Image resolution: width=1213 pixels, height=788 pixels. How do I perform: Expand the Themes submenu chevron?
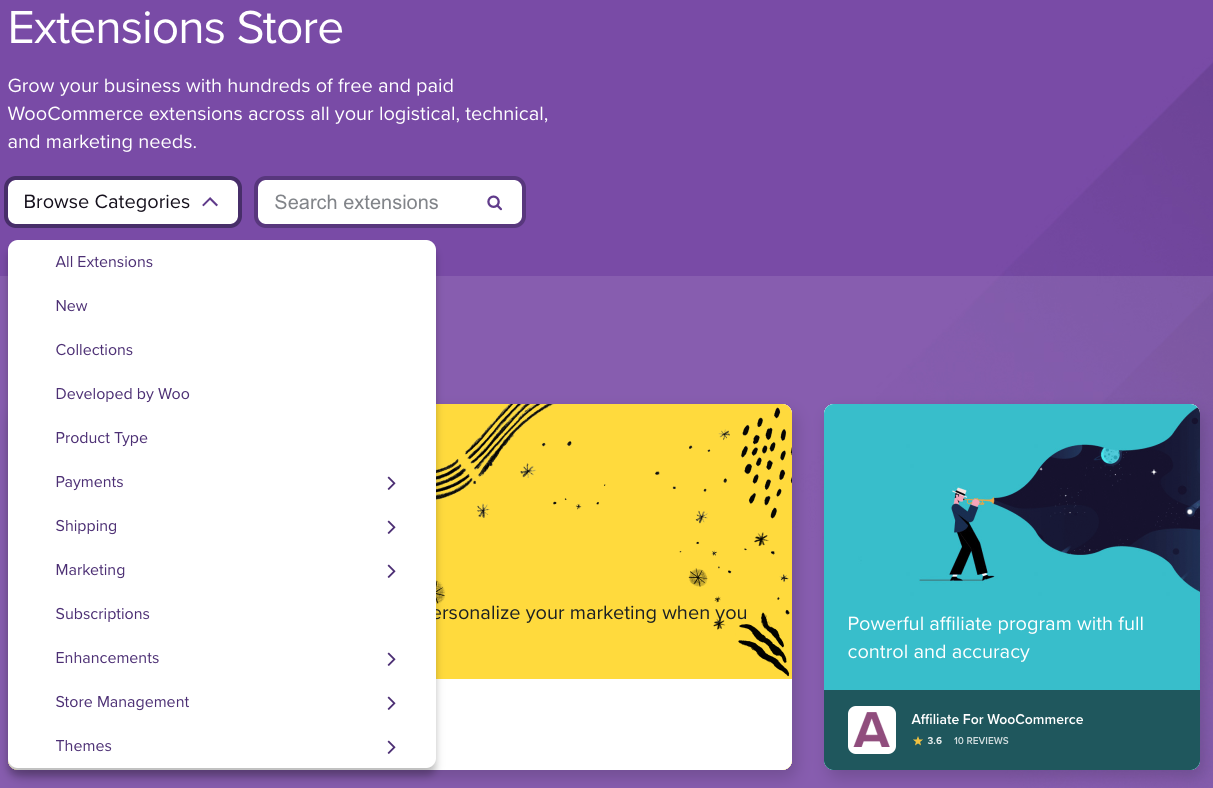click(x=391, y=747)
